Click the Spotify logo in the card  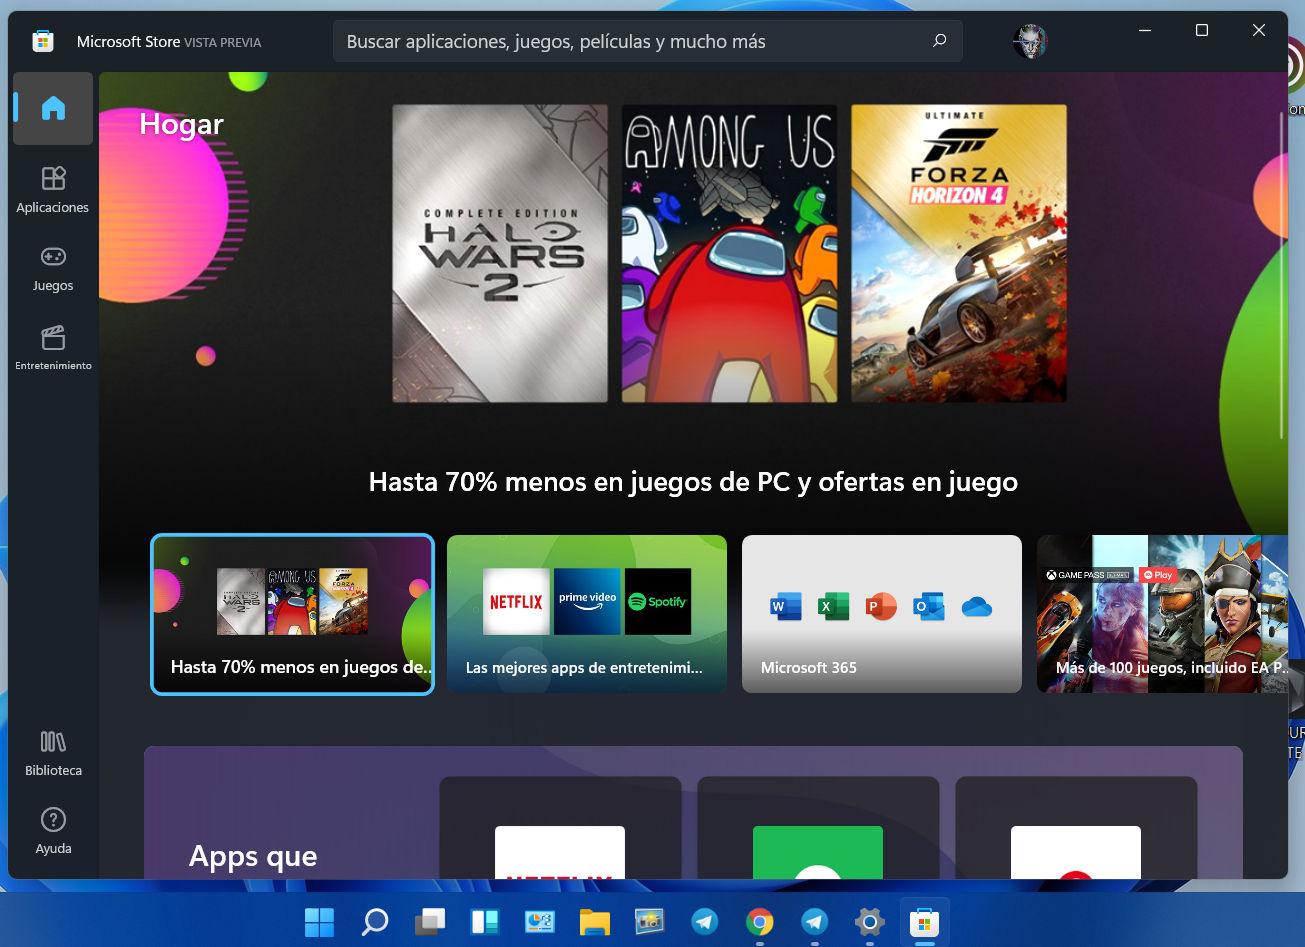[x=658, y=601]
